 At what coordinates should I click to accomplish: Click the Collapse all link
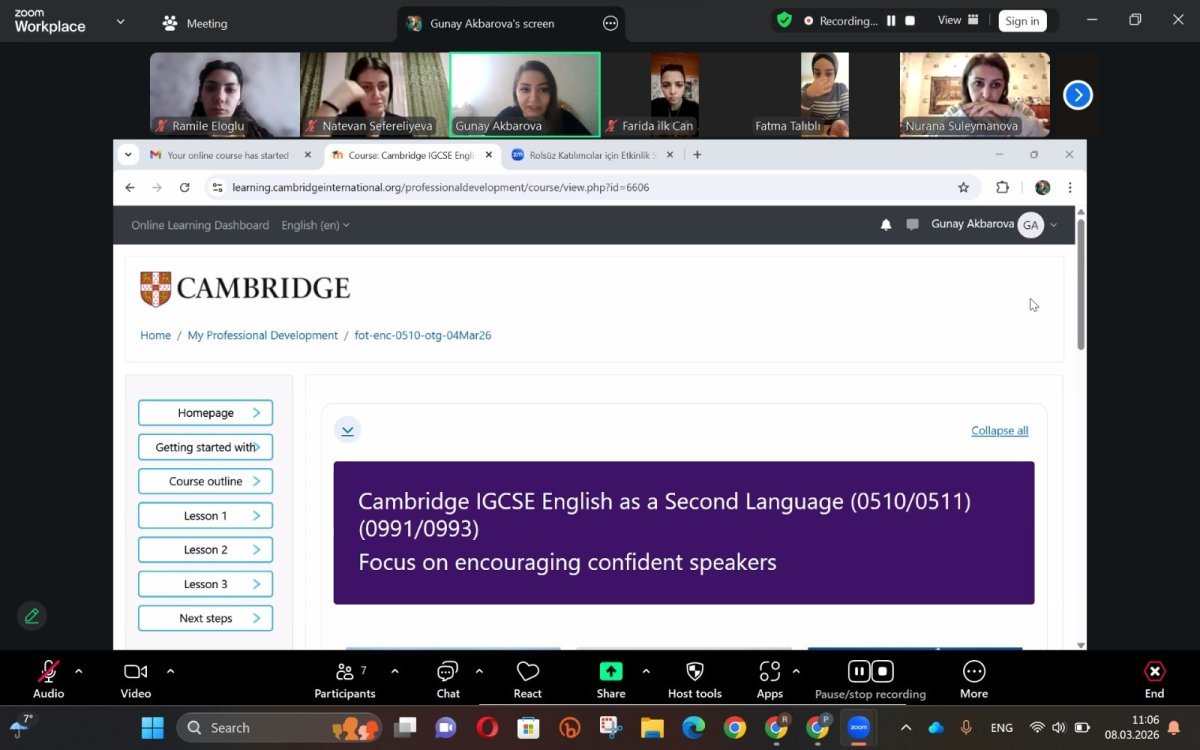999,431
